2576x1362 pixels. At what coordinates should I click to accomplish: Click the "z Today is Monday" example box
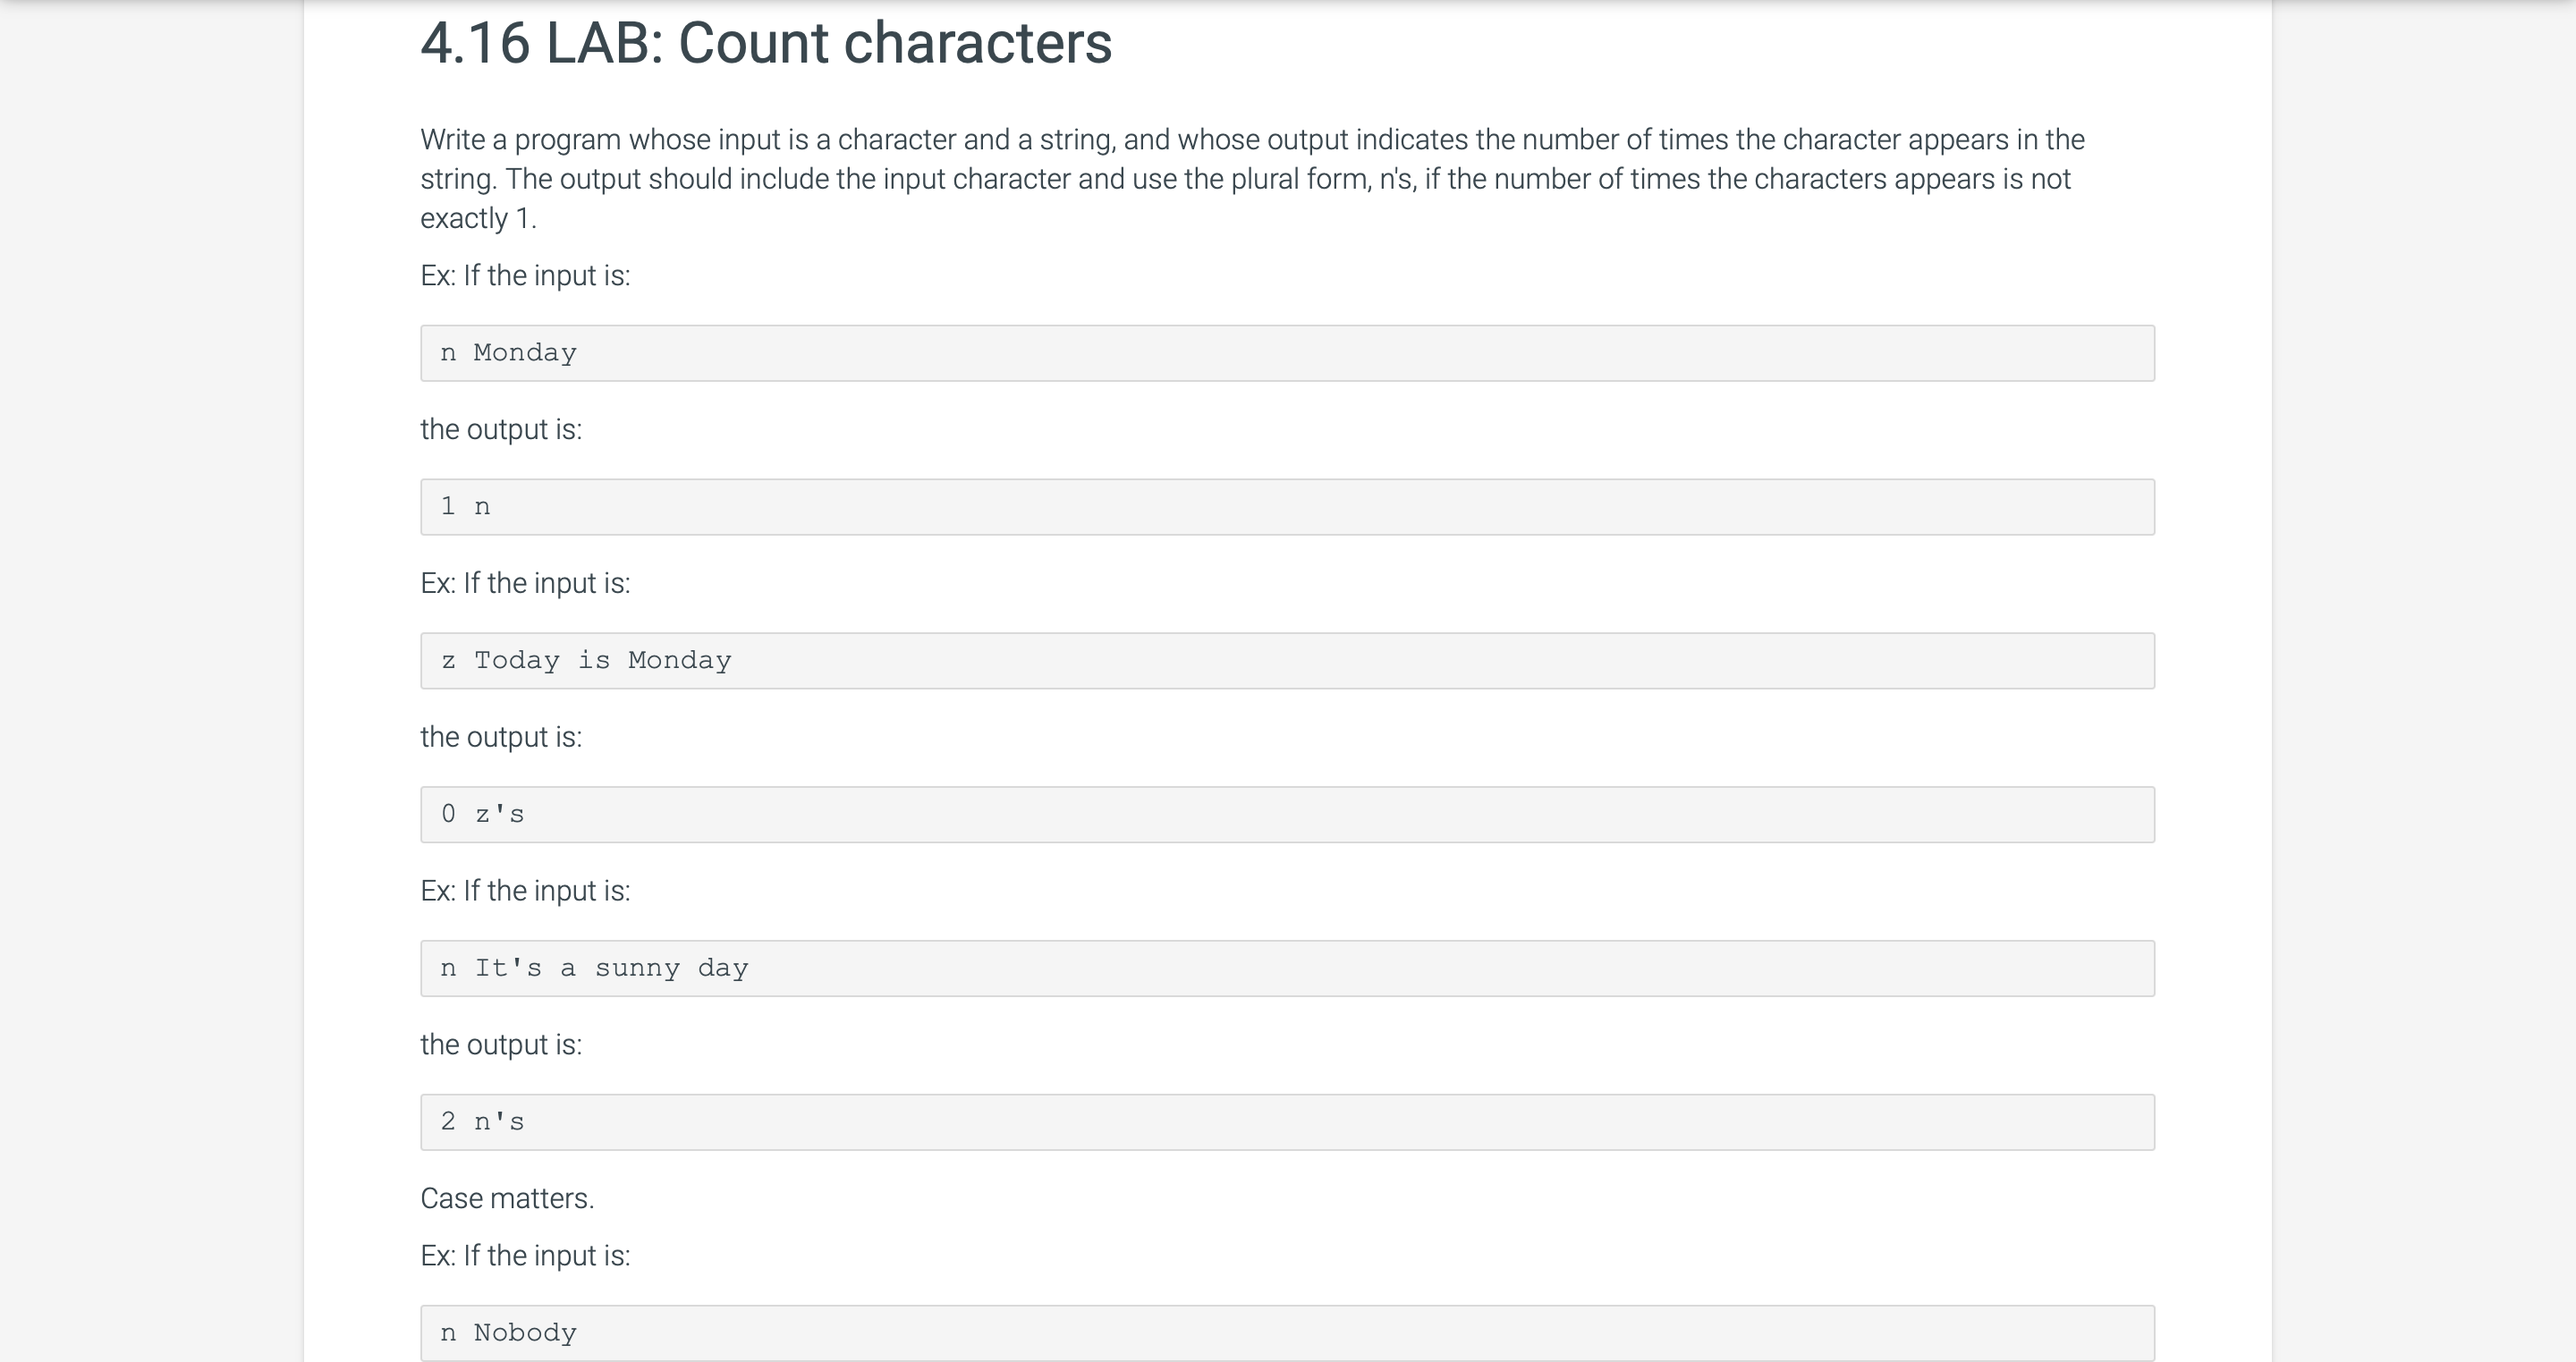[1287, 661]
